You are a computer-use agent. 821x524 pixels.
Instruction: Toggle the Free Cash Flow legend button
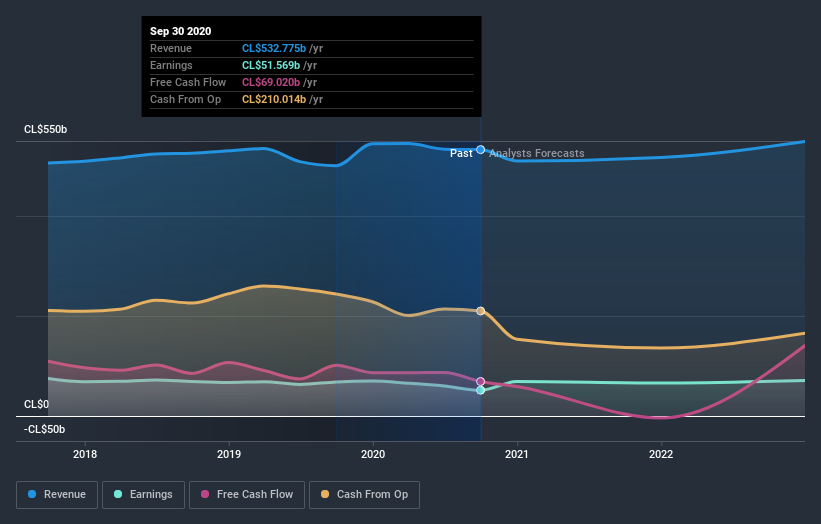[247, 495]
